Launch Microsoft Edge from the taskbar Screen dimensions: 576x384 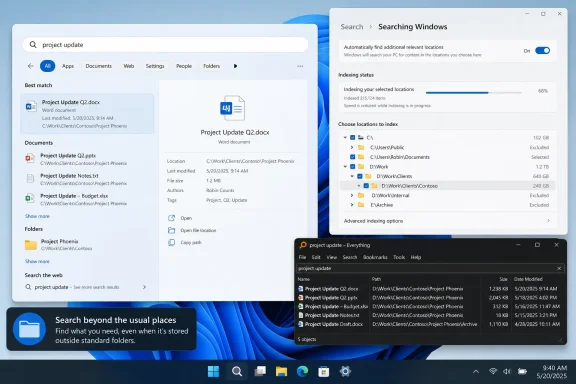tap(302, 372)
